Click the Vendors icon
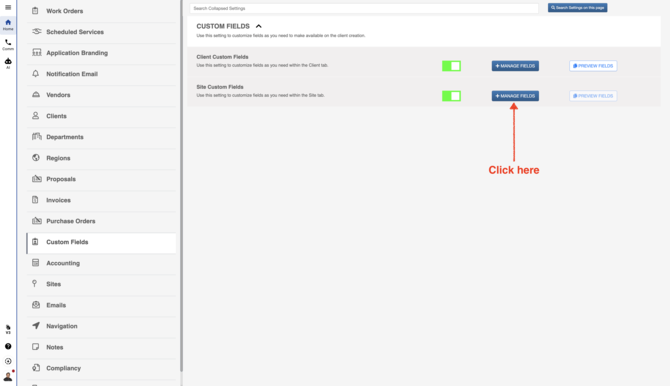The height and width of the screenshot is (386, 670). [x=36, y=94]
